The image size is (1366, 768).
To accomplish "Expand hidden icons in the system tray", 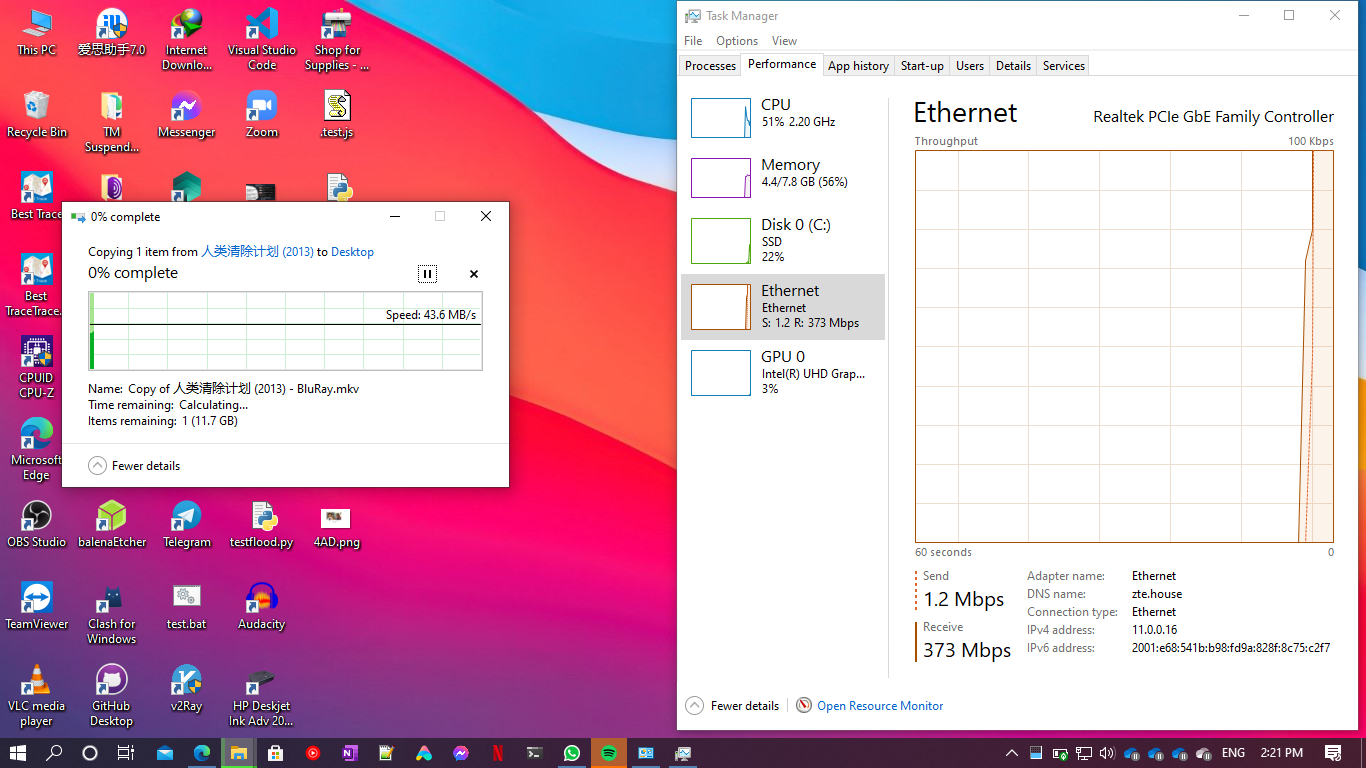I will (1011, 753).
